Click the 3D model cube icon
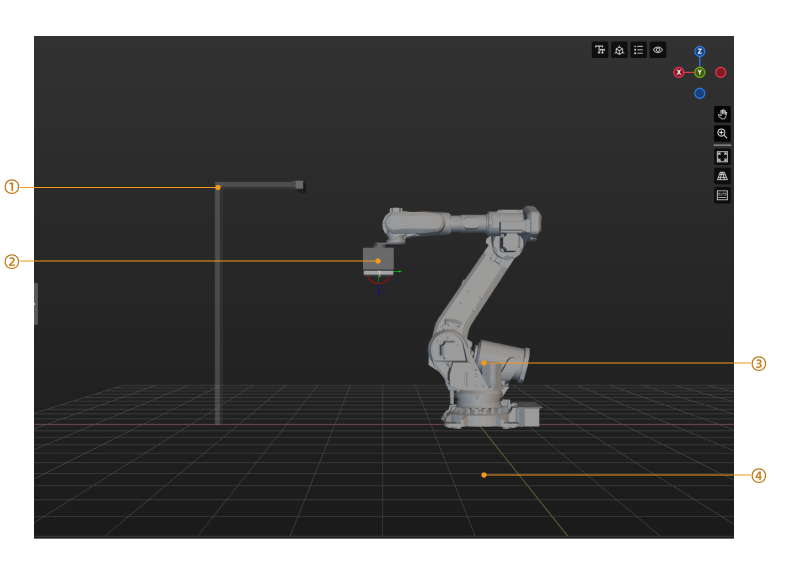The width and height of the screenshot is (786, 564). pos(619,50)
